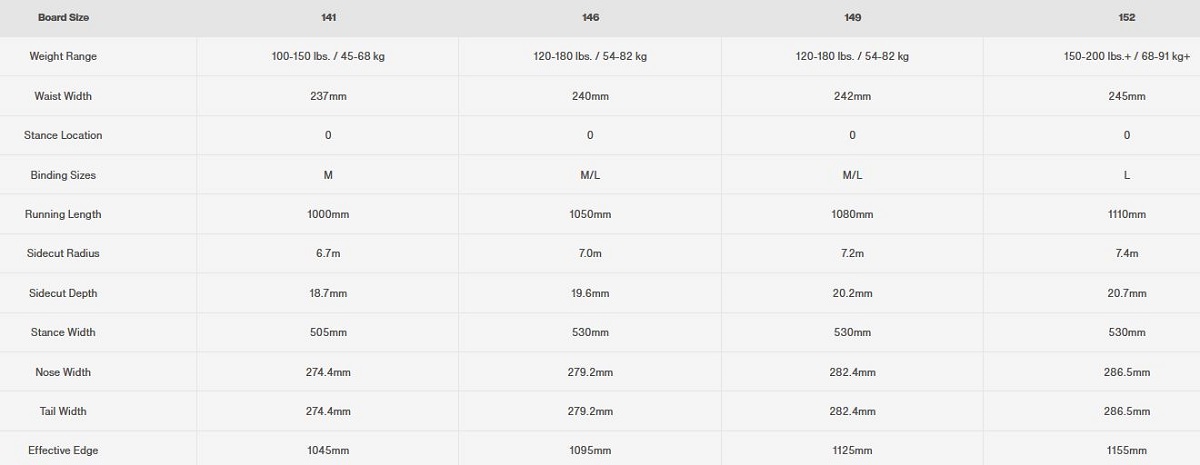Click the Nose Width row label
This screenshot has height=465, width=1200.
point(64,372)
